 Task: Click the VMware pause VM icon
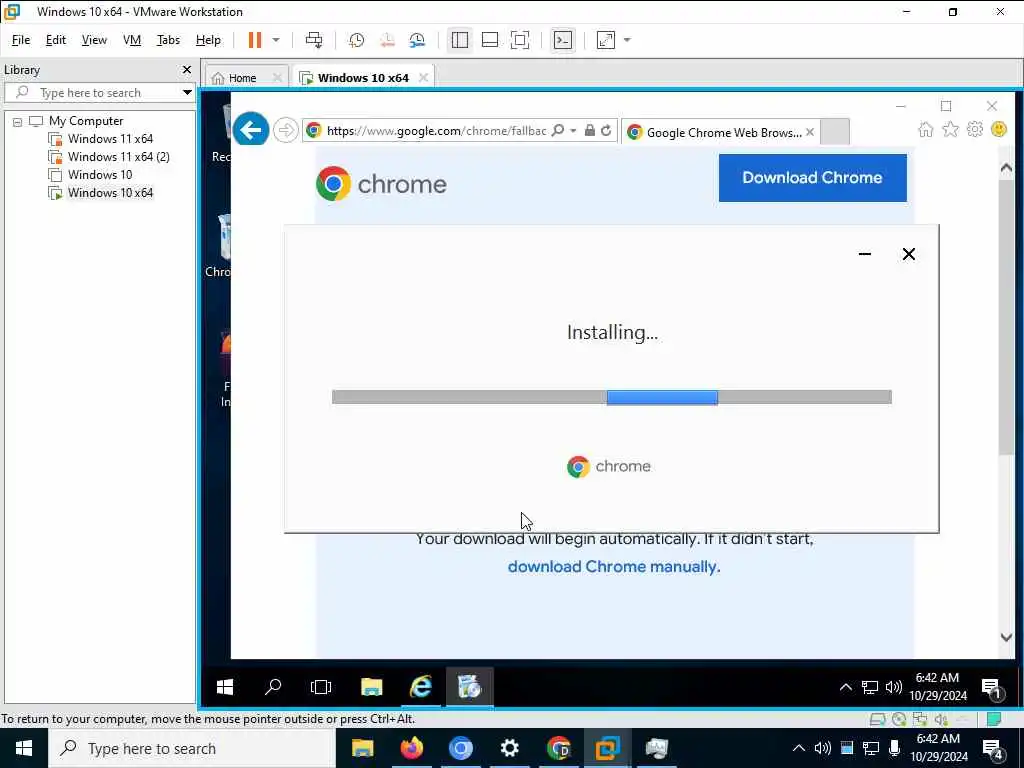click(x=255, y=40)
